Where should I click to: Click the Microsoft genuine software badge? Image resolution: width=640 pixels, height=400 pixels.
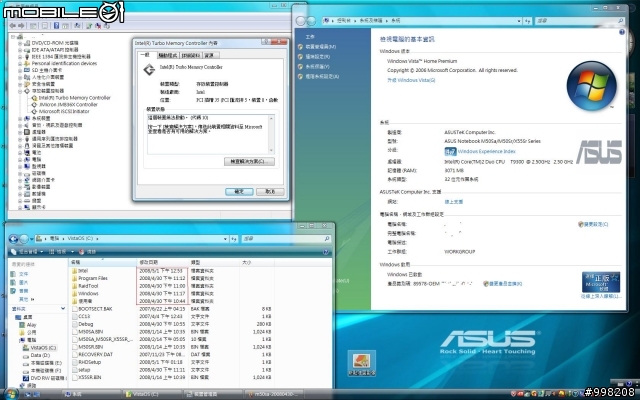click(601, 282)
